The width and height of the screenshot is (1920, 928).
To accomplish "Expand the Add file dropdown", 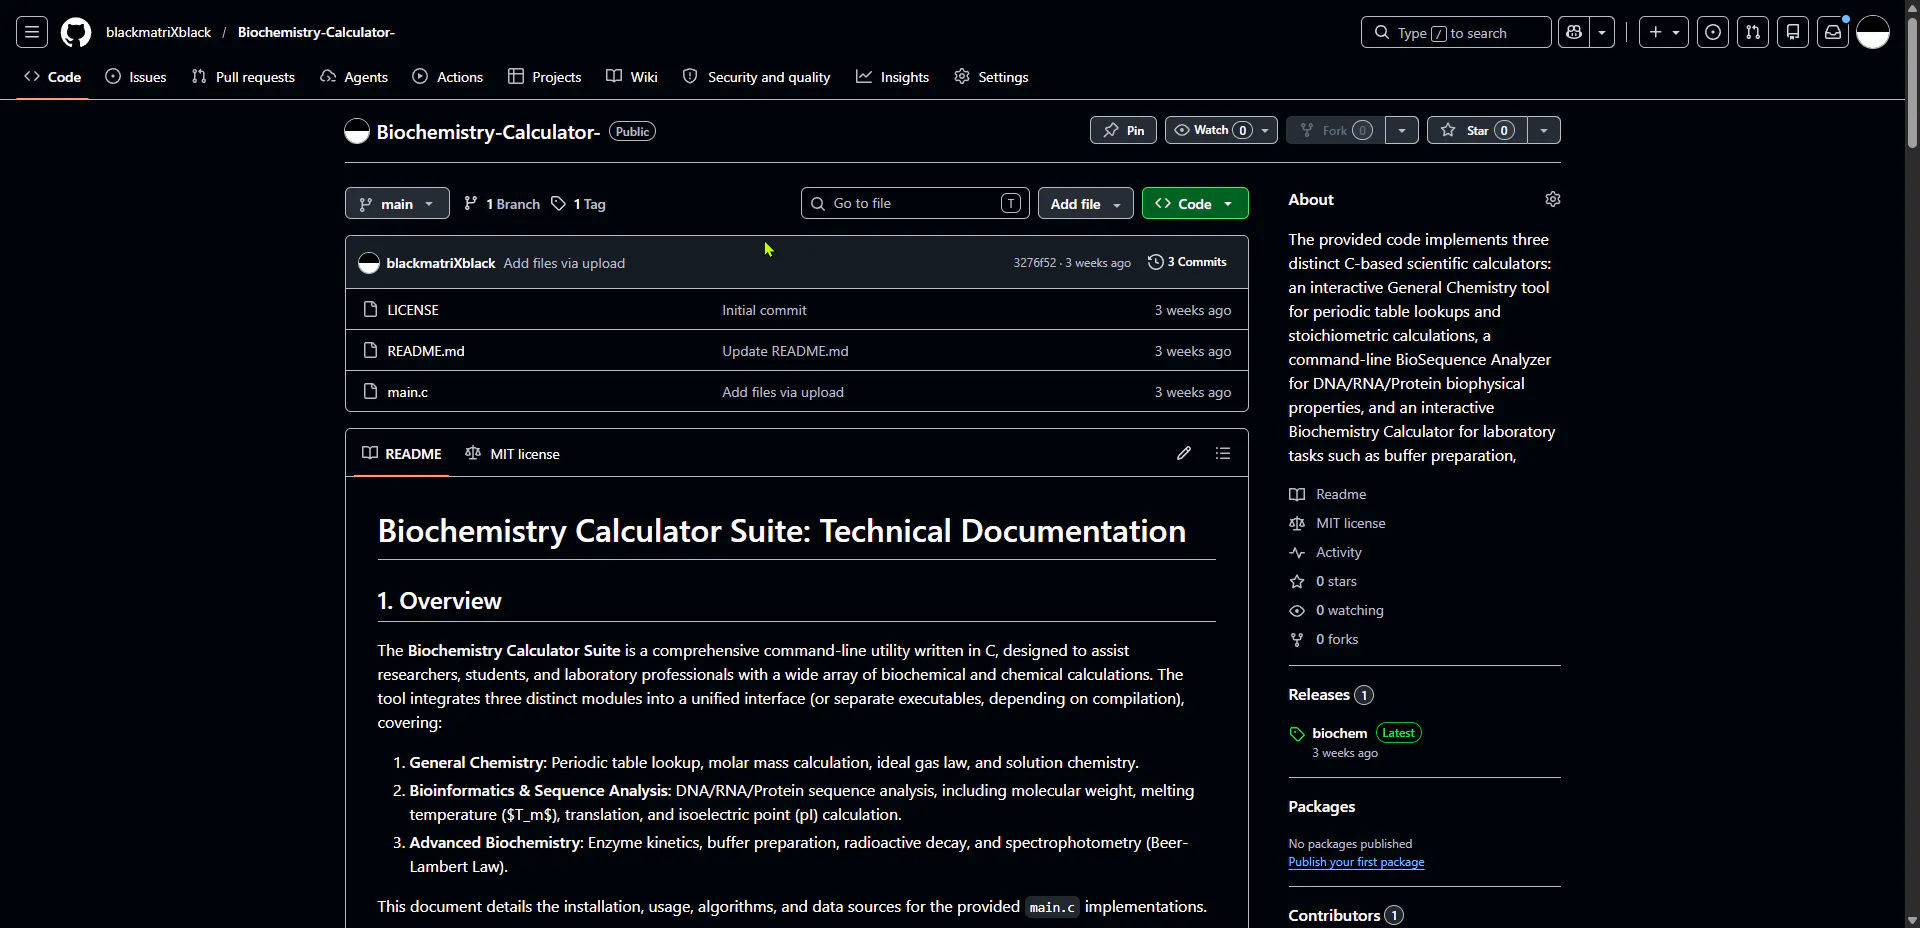I will 1086,203.
